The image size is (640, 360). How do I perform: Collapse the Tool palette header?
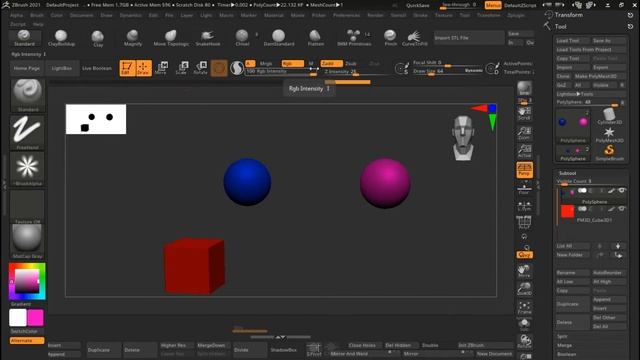click(560, 27)
